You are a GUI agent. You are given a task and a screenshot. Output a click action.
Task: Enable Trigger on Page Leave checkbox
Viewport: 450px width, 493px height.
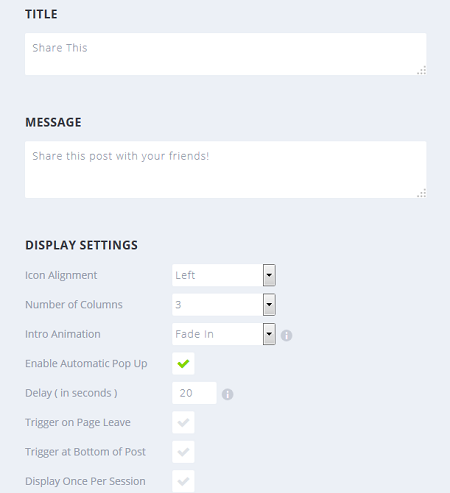click(183, 422)
